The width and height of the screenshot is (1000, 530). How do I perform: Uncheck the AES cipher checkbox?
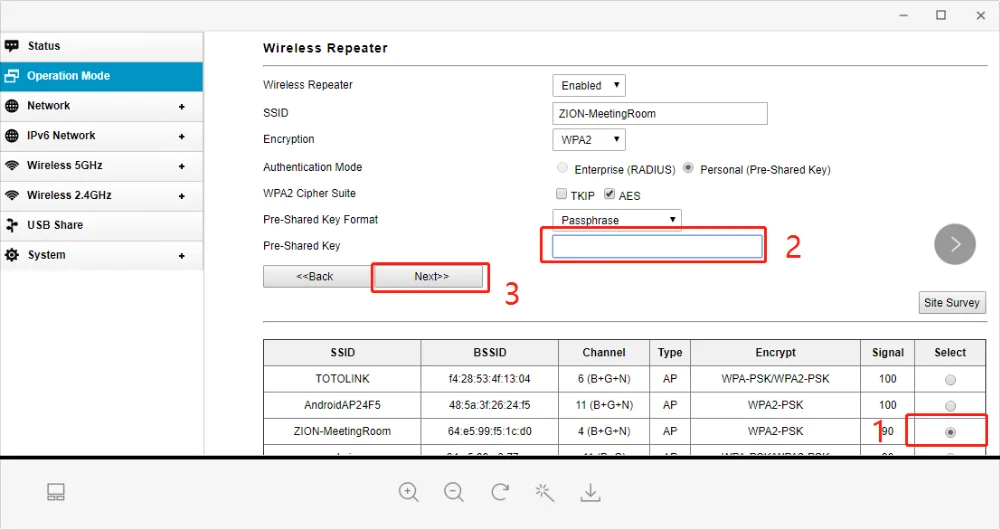pyautogui.click(x=609, y=194)
